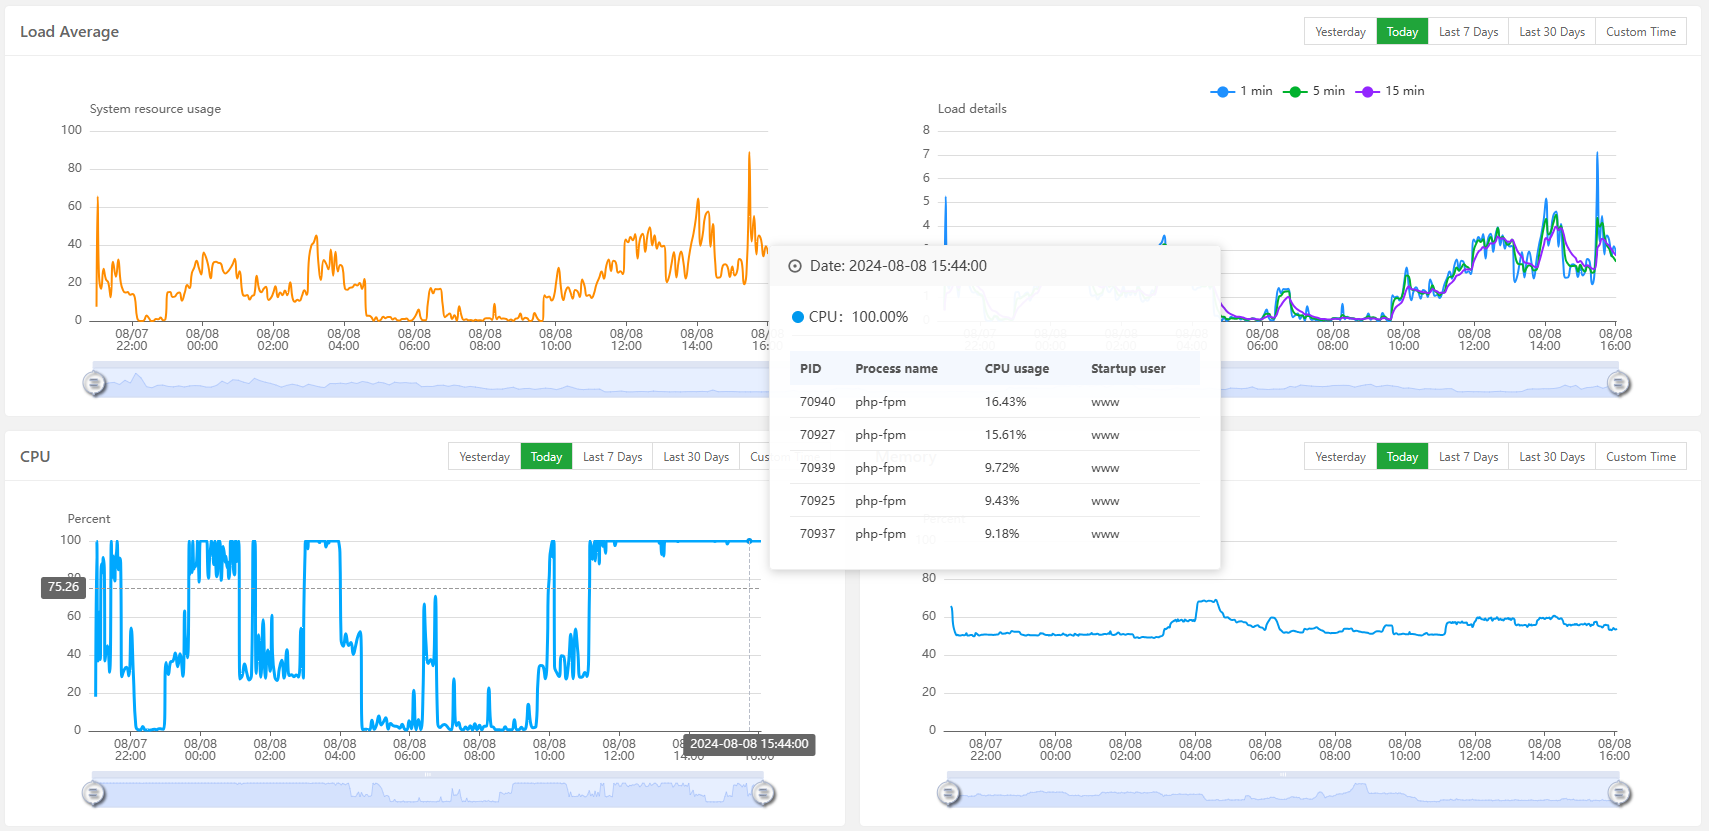Switch CPU panel to Yesterday
Viewport: 1709px width, 831px height.
point(484,457)
